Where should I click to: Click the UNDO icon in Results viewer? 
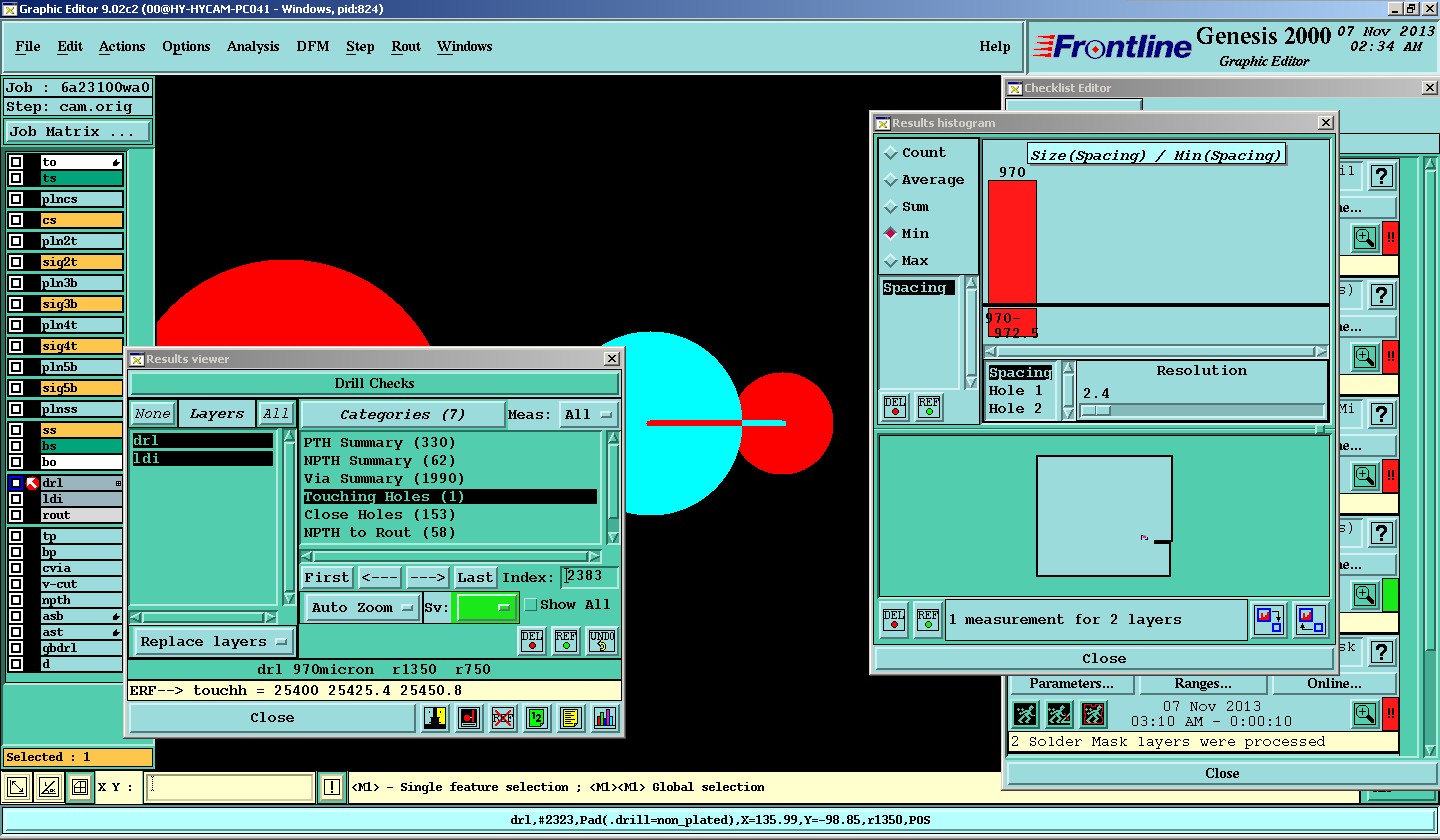(601, 641)
